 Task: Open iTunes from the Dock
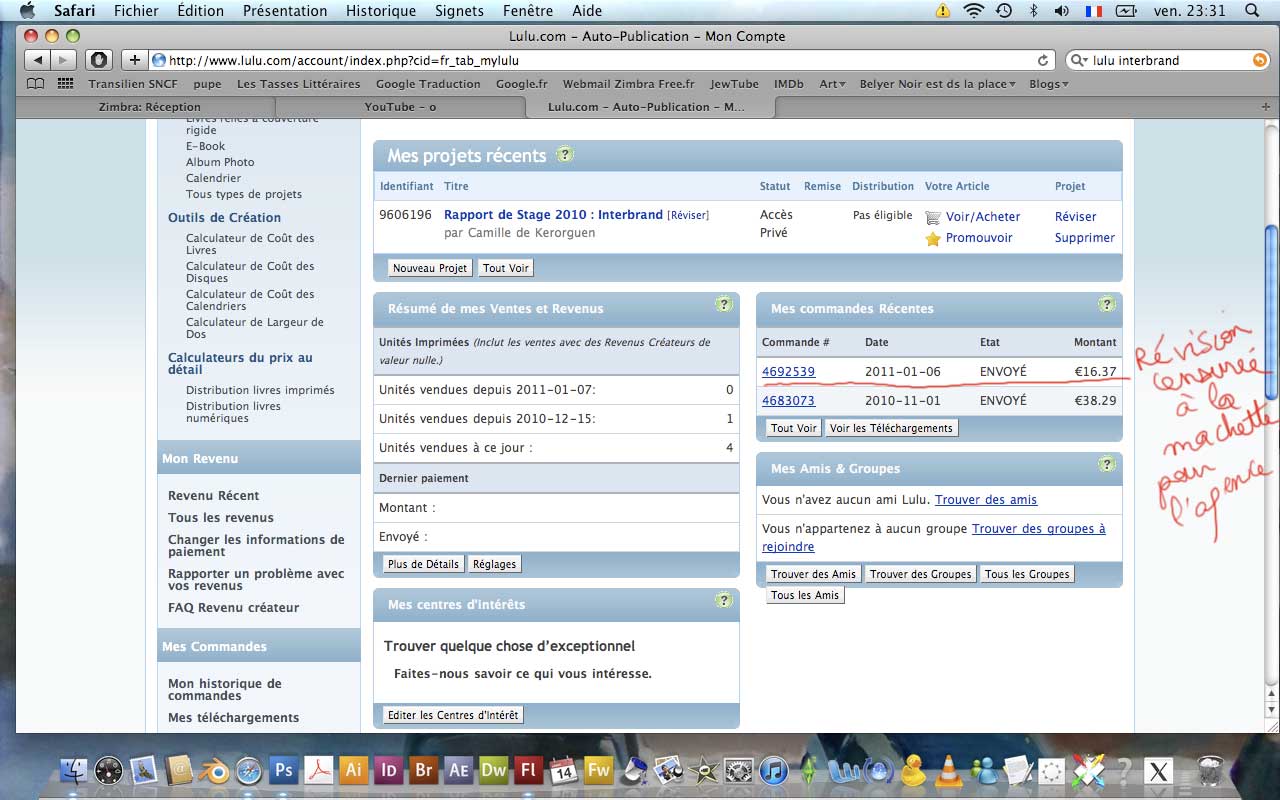pyautogui.click(x=773, y=770)
